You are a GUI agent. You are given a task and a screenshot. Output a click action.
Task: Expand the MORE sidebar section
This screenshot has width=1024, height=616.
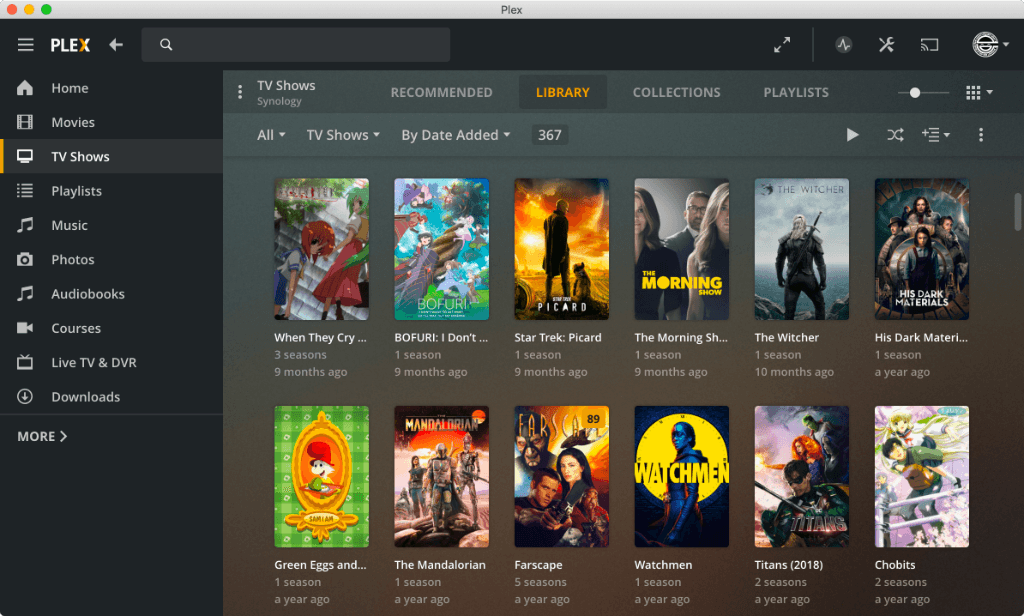[x=42, y=436]
